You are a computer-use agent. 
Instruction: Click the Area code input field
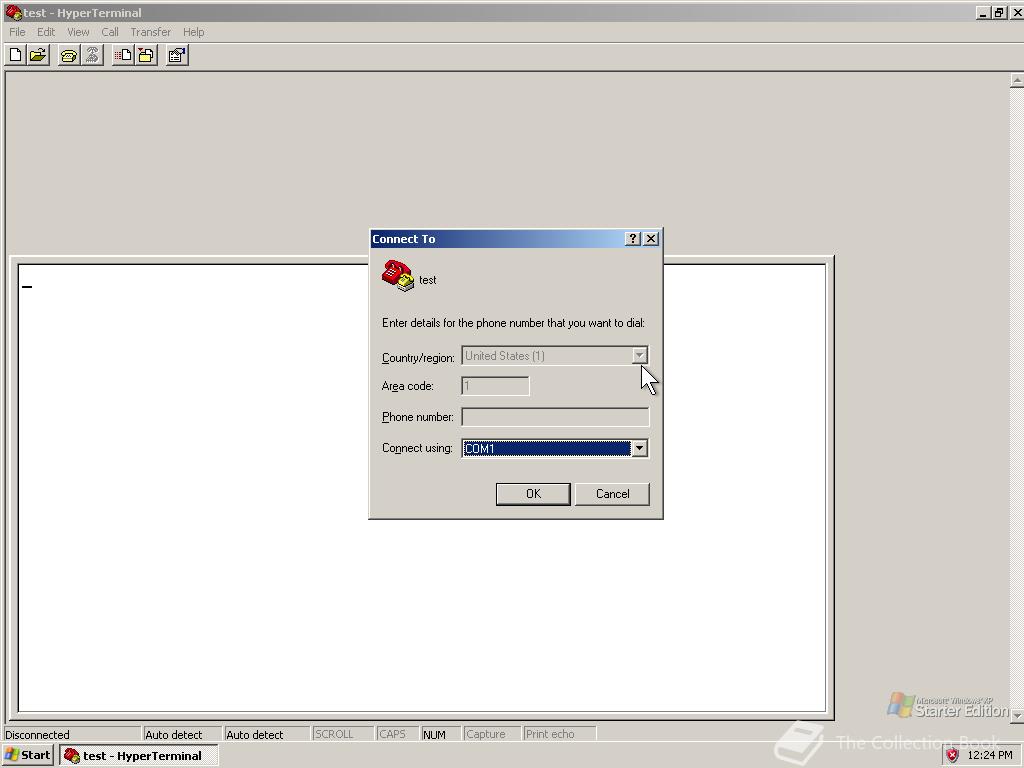click(495, 386)
